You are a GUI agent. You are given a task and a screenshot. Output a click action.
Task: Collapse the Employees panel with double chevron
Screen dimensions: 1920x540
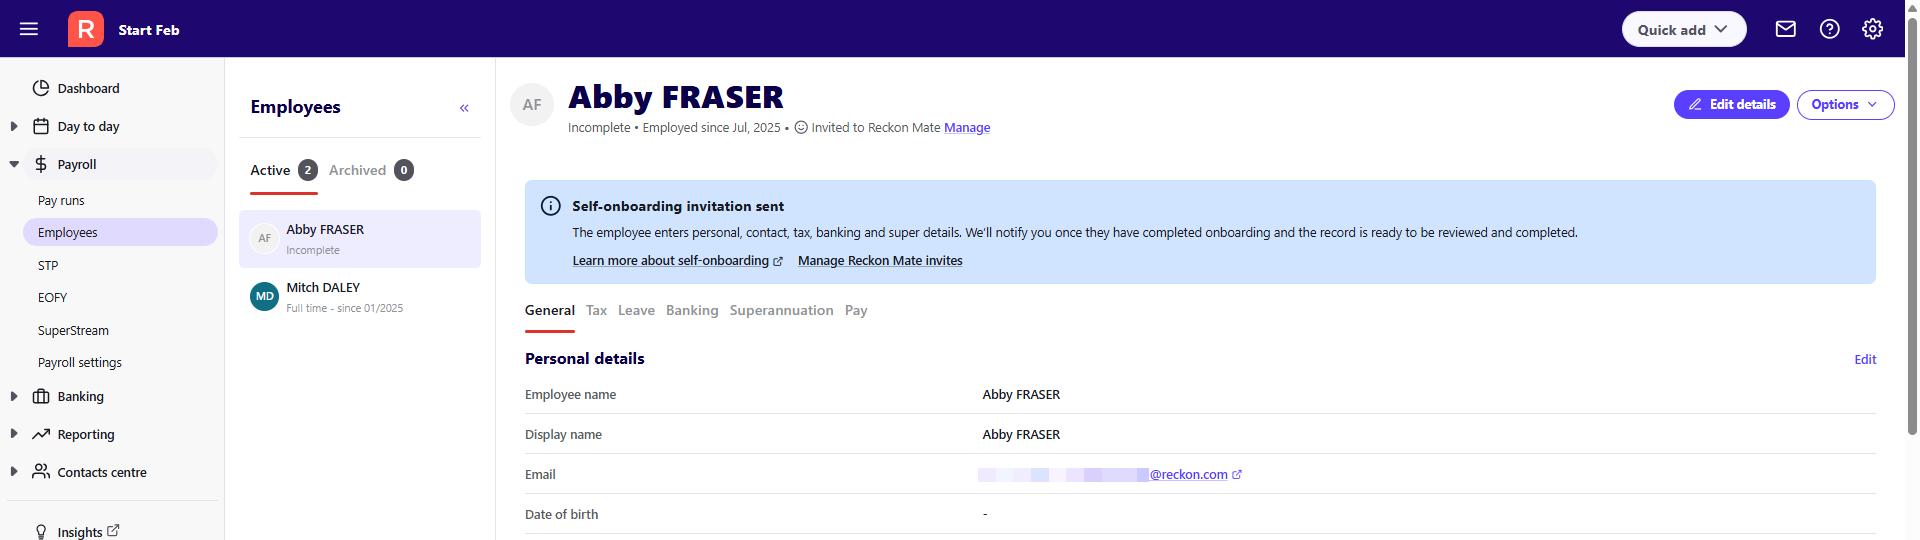(464, 108)
